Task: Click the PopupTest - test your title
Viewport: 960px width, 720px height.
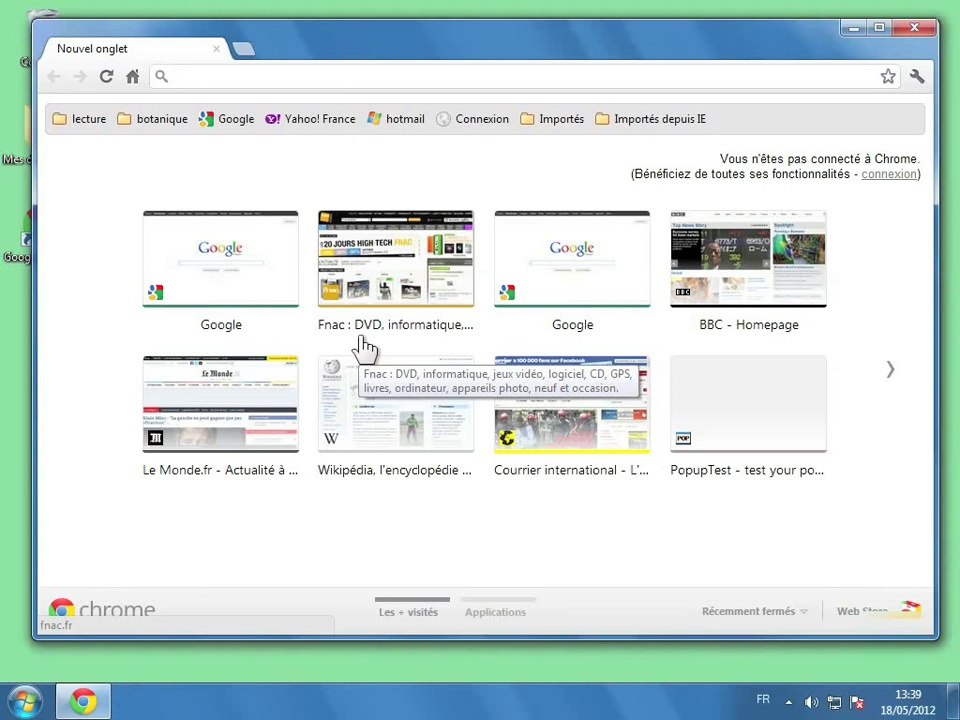Action: 747,470
